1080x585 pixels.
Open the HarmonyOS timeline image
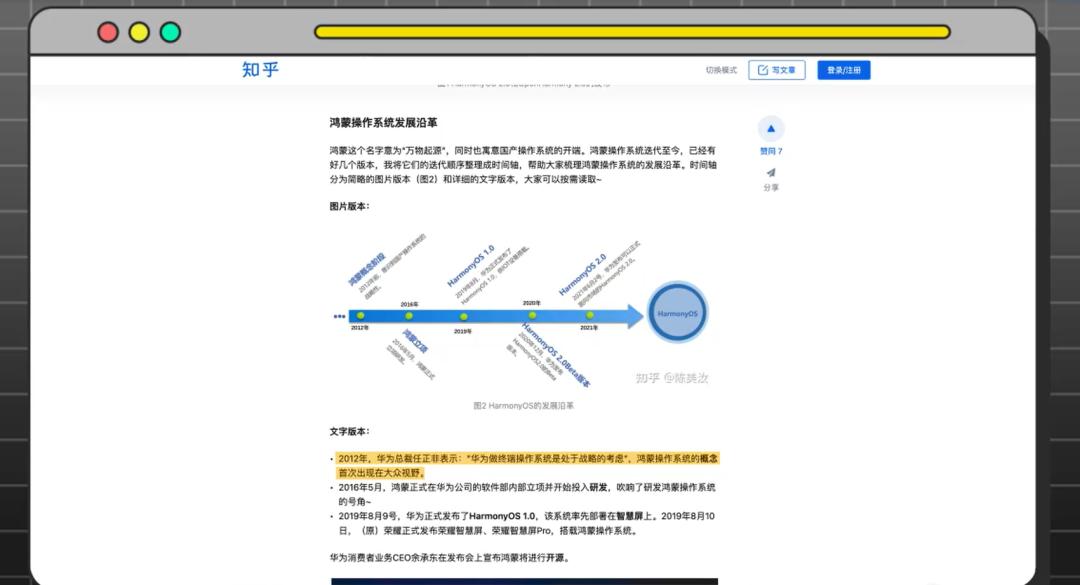click(523, 312)
